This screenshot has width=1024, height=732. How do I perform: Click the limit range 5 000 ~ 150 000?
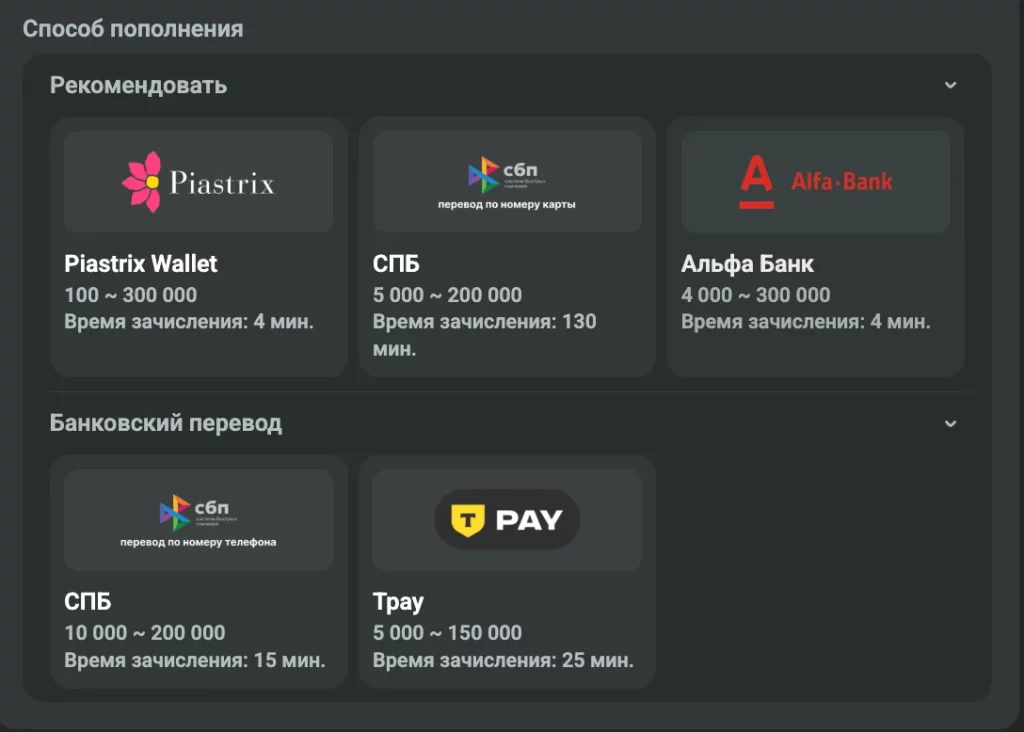point(447,633)
